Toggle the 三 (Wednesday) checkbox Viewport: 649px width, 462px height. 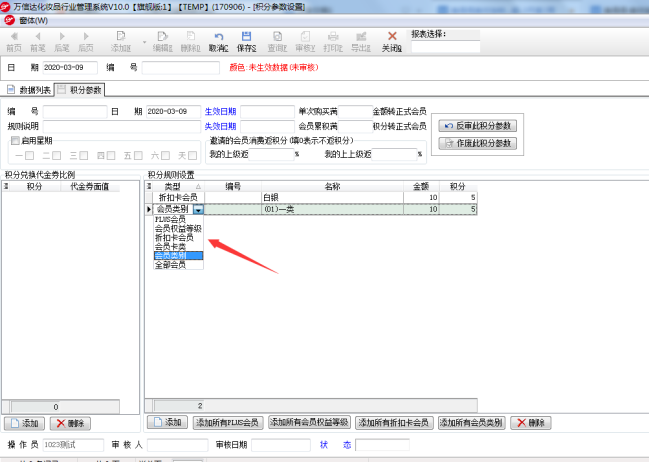[84, 156]
